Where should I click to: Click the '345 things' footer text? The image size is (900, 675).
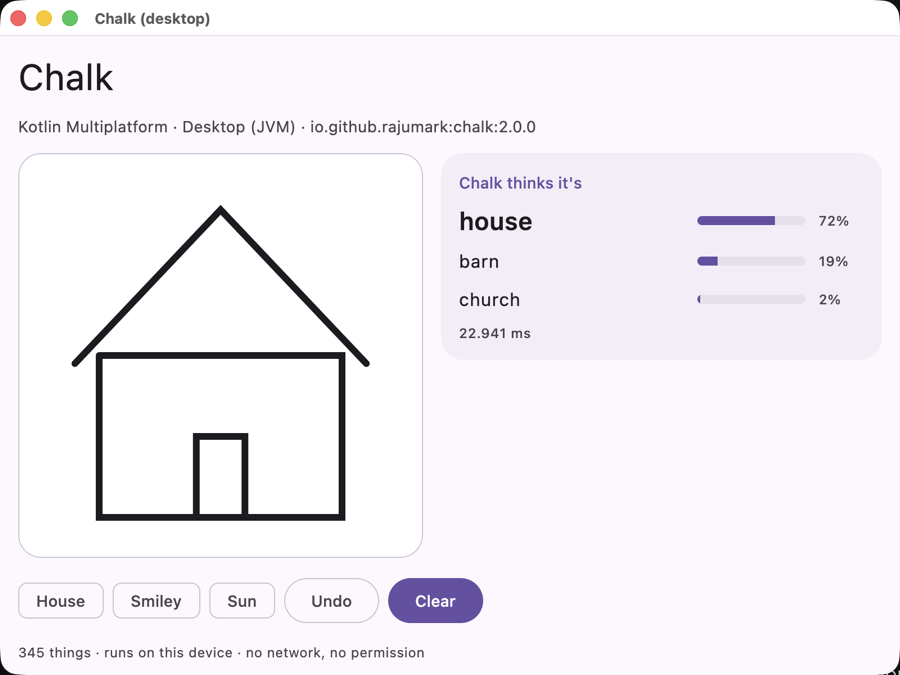pyautogui.click(x=55, y=653)
